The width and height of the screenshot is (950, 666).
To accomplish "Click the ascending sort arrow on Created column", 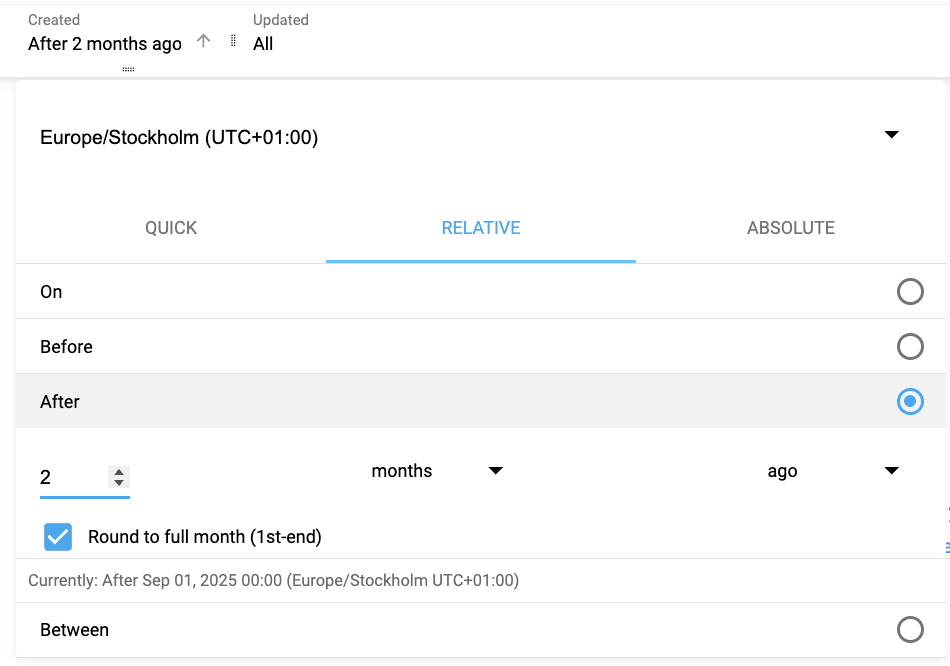I will (x=203, y=41).
